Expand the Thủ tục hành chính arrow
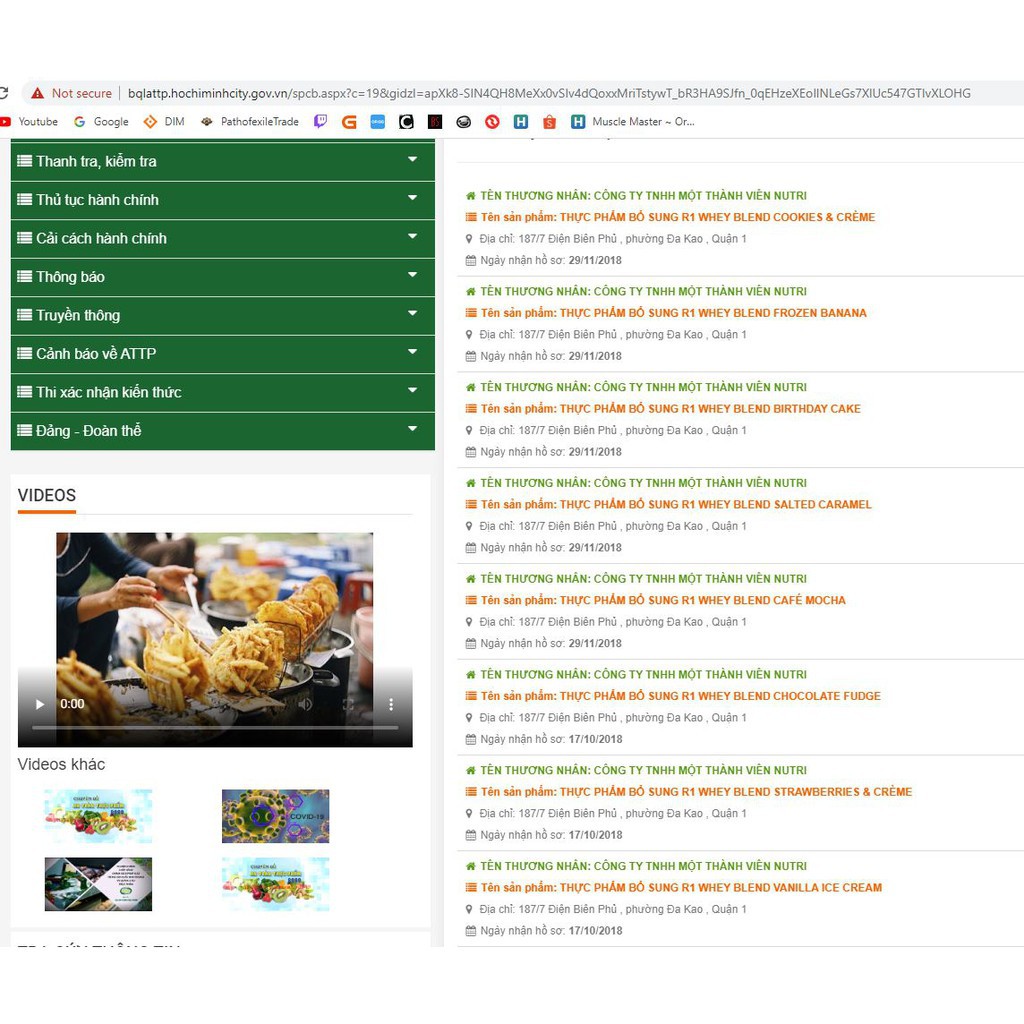Screen dimensions: 1024x1024 (412, 198)
